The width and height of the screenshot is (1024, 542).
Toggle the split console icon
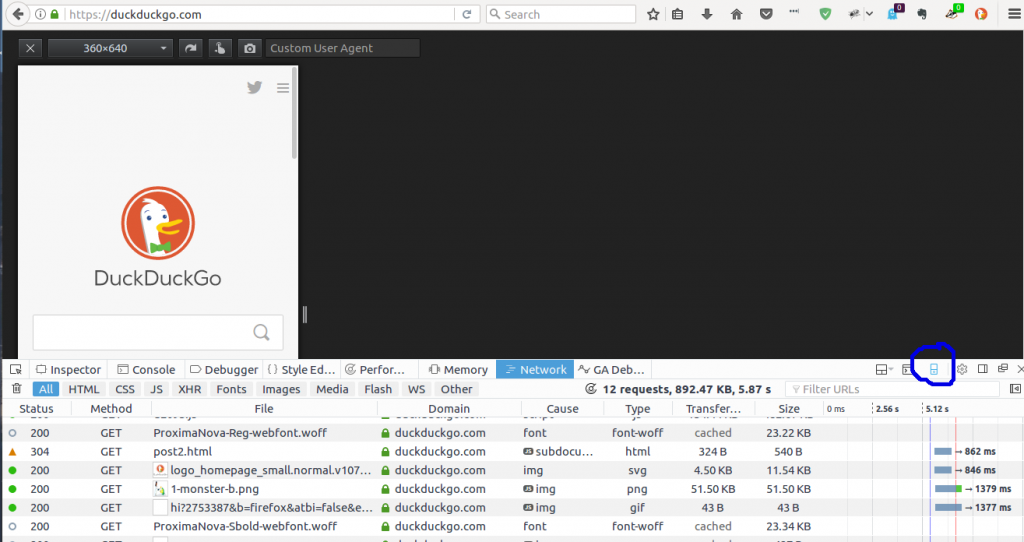coord(907,370)
